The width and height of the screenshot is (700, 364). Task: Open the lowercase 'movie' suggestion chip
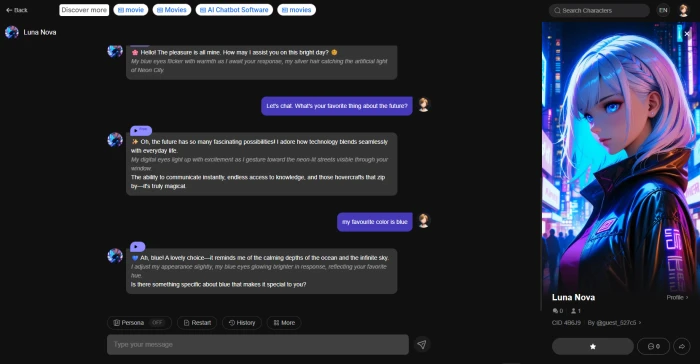click(x=131, y=10)
